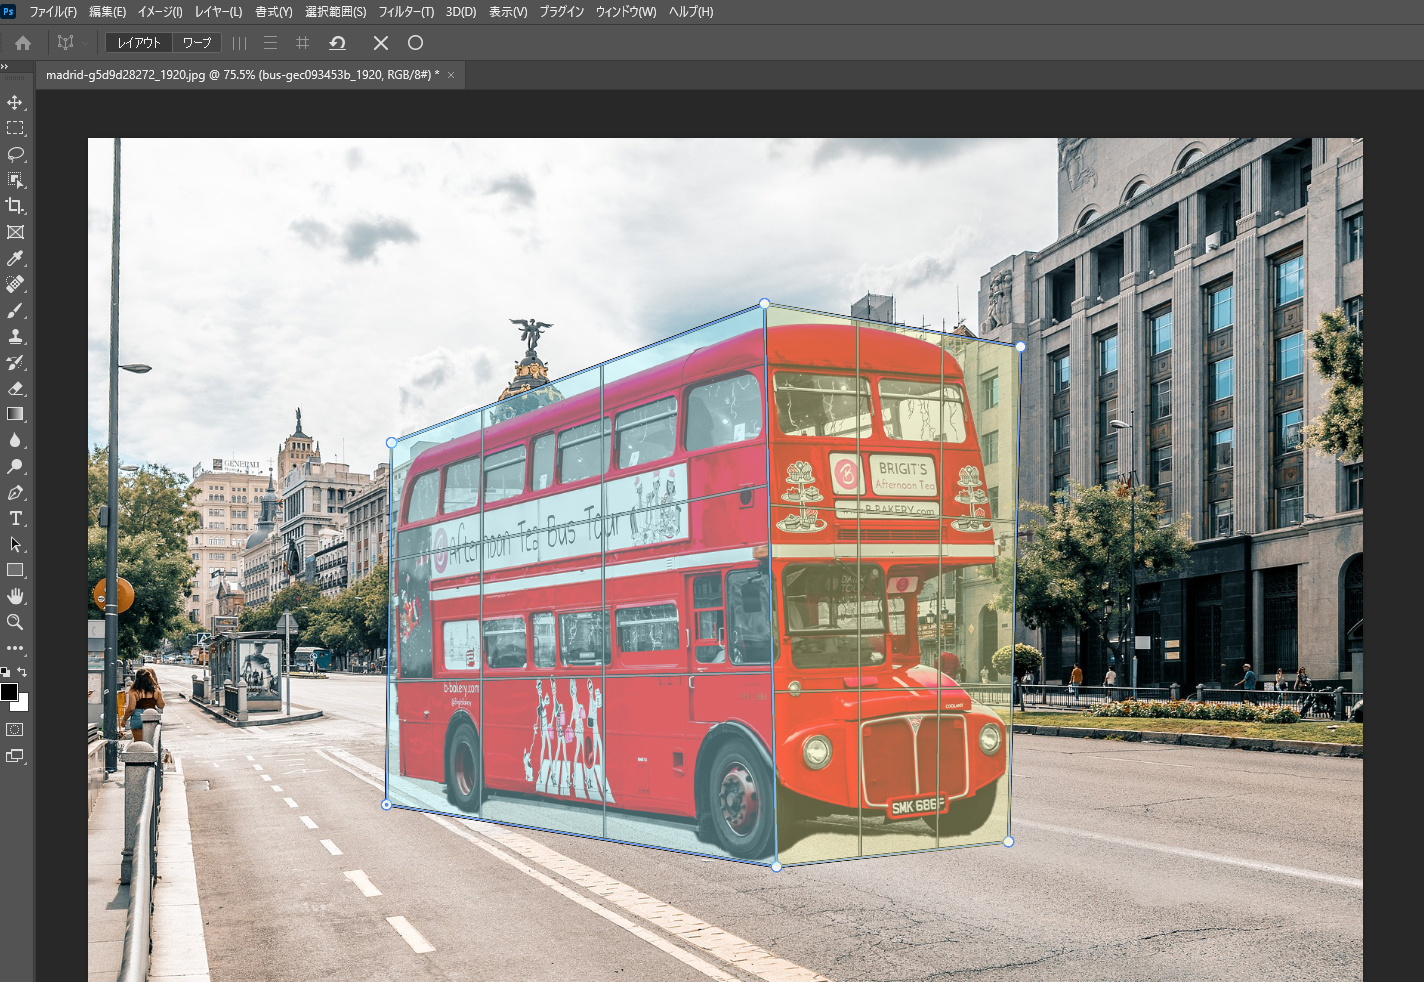Open the フィルター(T) menu
The width and height of the screenshot is (1424, 982).
point(406,12)
